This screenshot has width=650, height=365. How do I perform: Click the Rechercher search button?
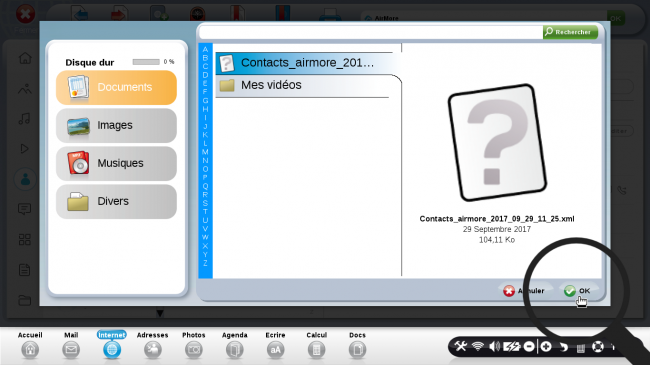tap(570, 32)
